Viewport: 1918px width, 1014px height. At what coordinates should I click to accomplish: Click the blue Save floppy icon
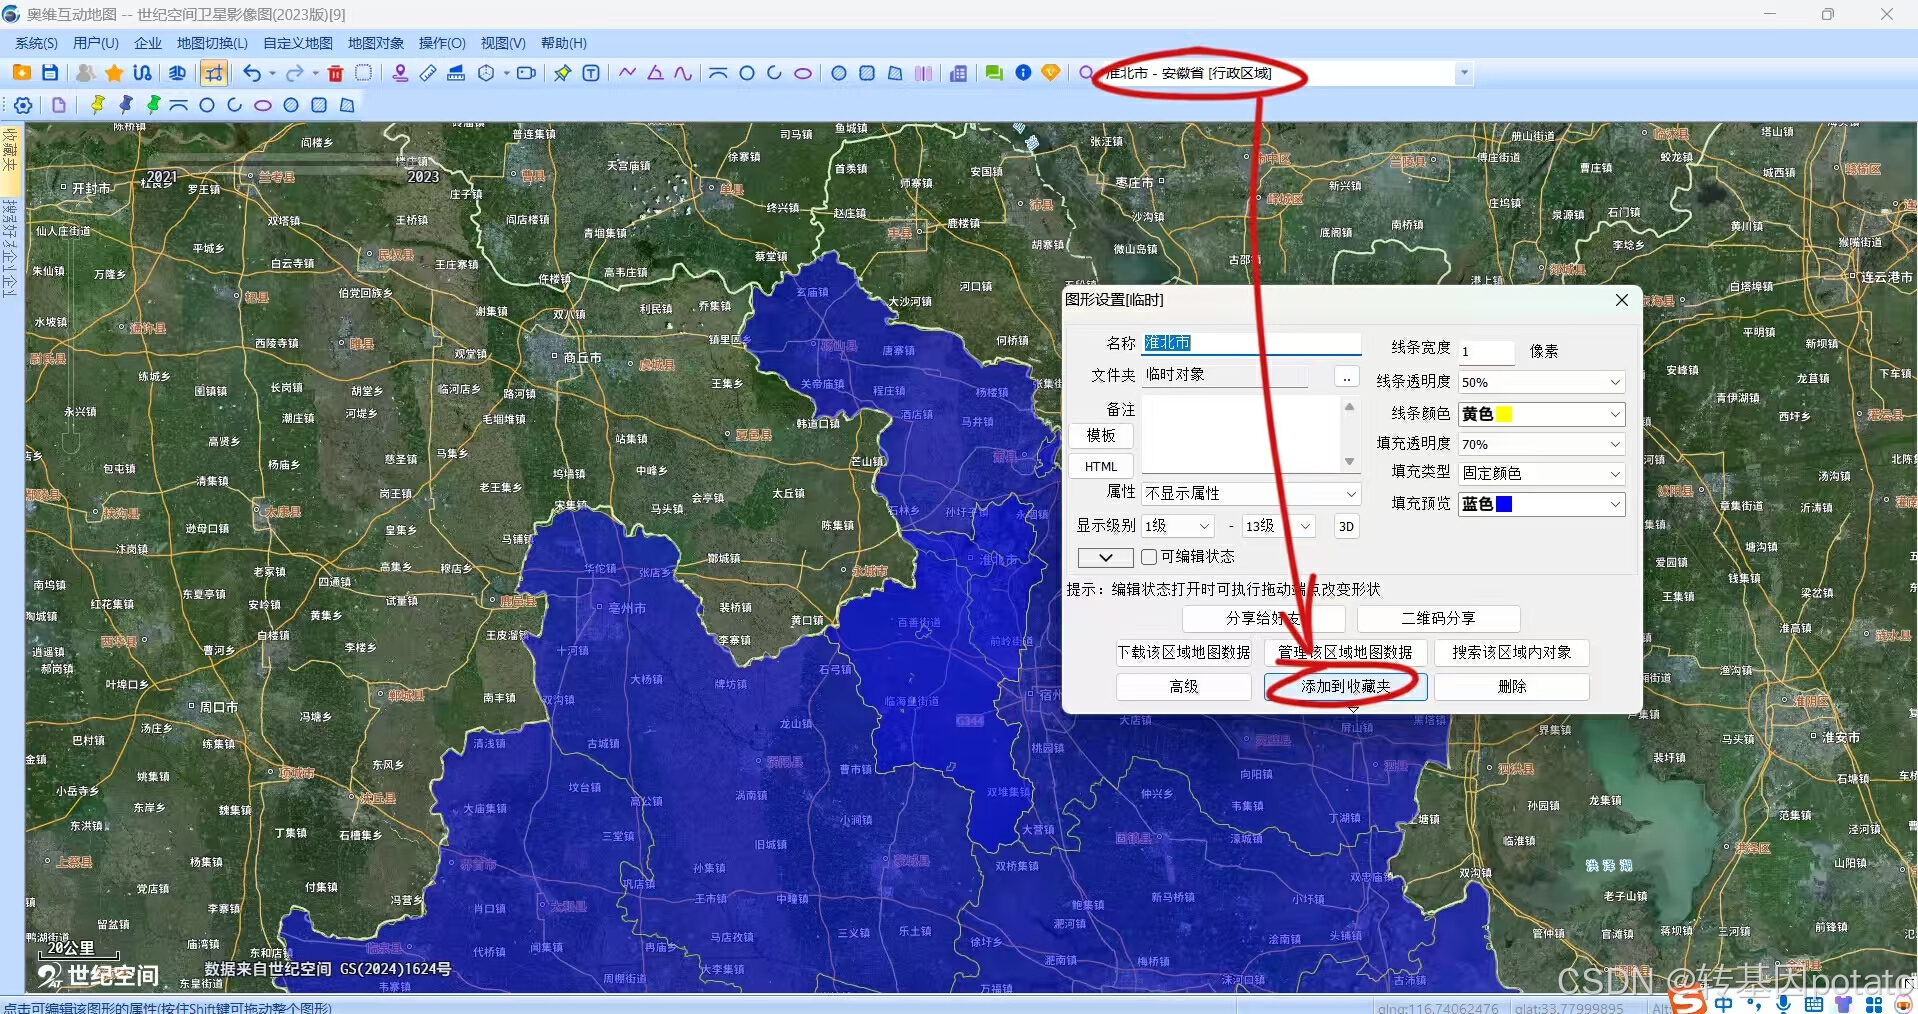[50, 73]
